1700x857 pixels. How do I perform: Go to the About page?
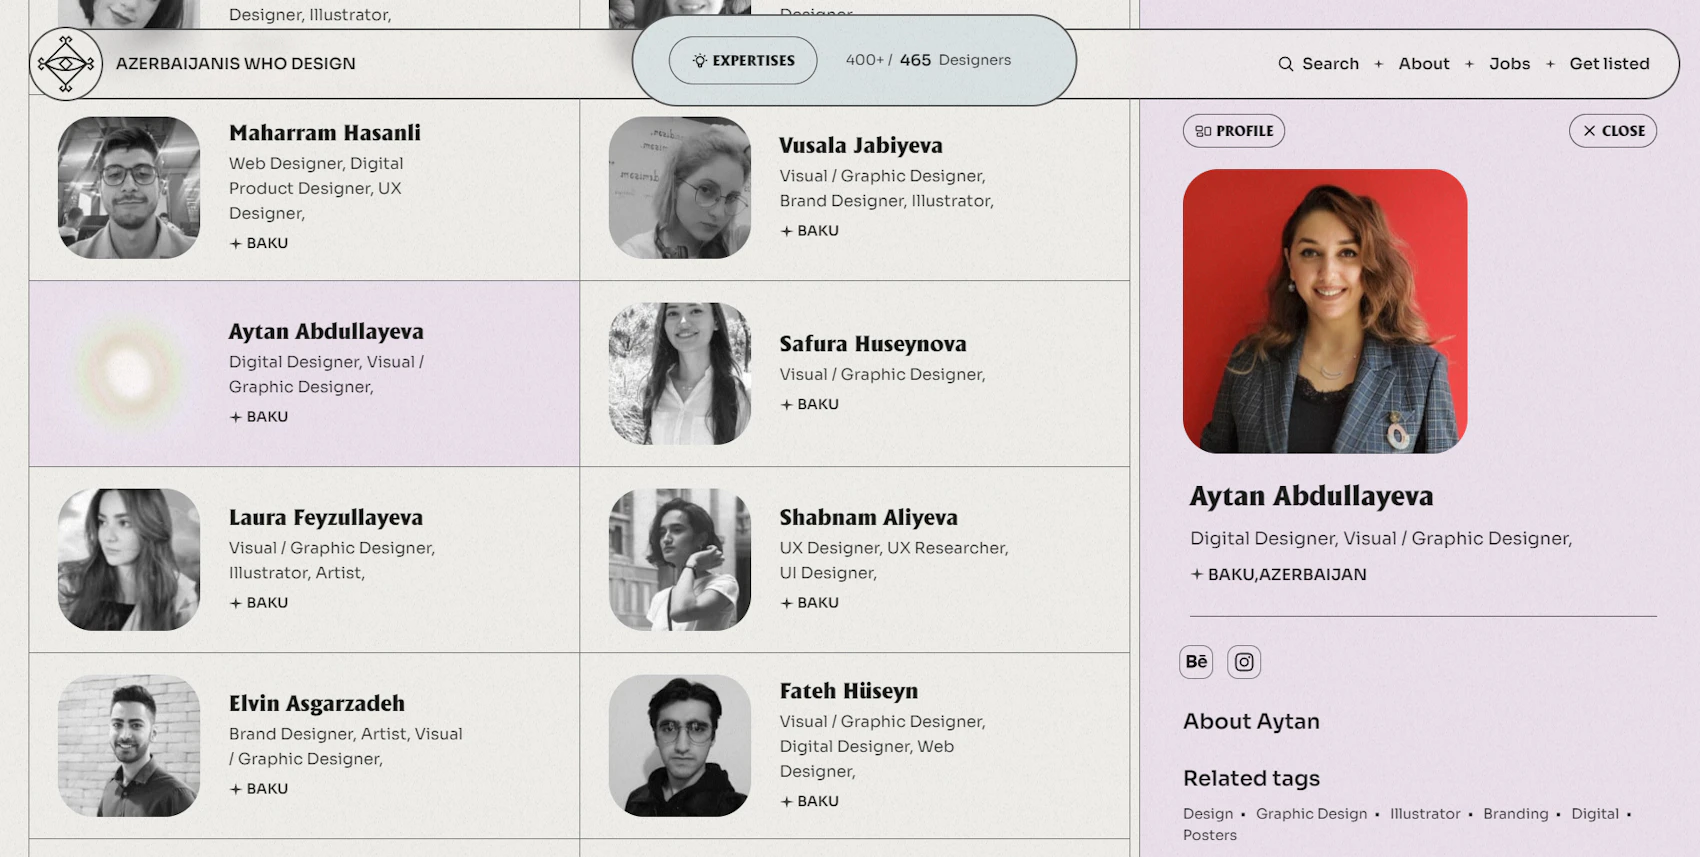point(1424,64)
